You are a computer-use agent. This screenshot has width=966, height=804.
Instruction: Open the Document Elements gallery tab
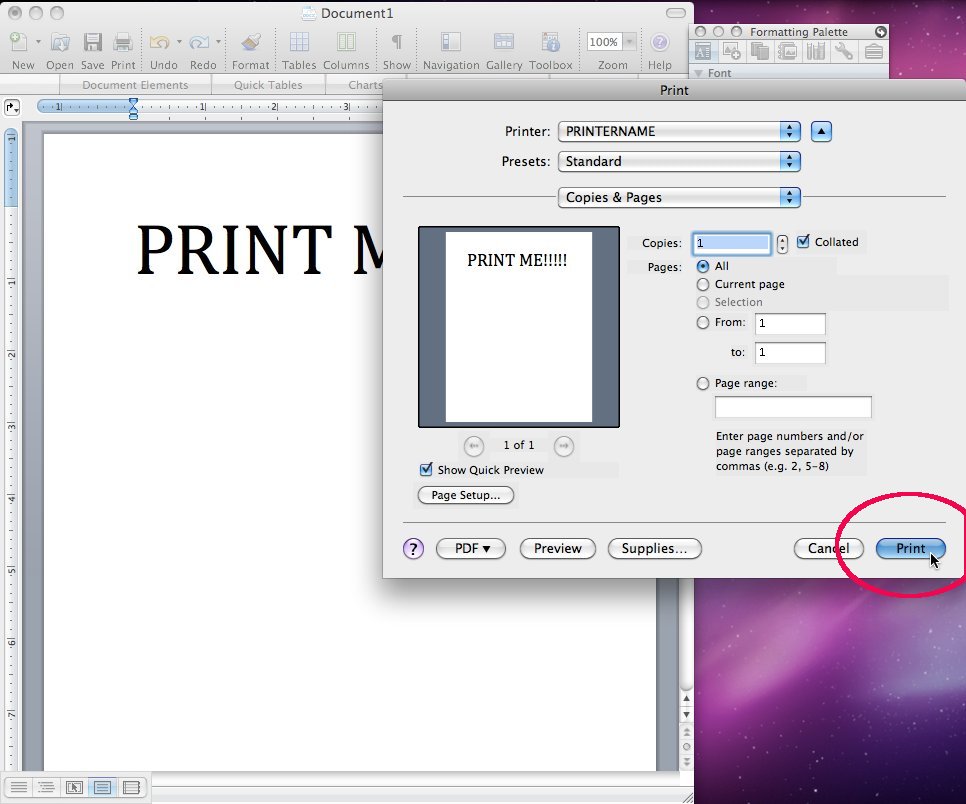(135, 84)
